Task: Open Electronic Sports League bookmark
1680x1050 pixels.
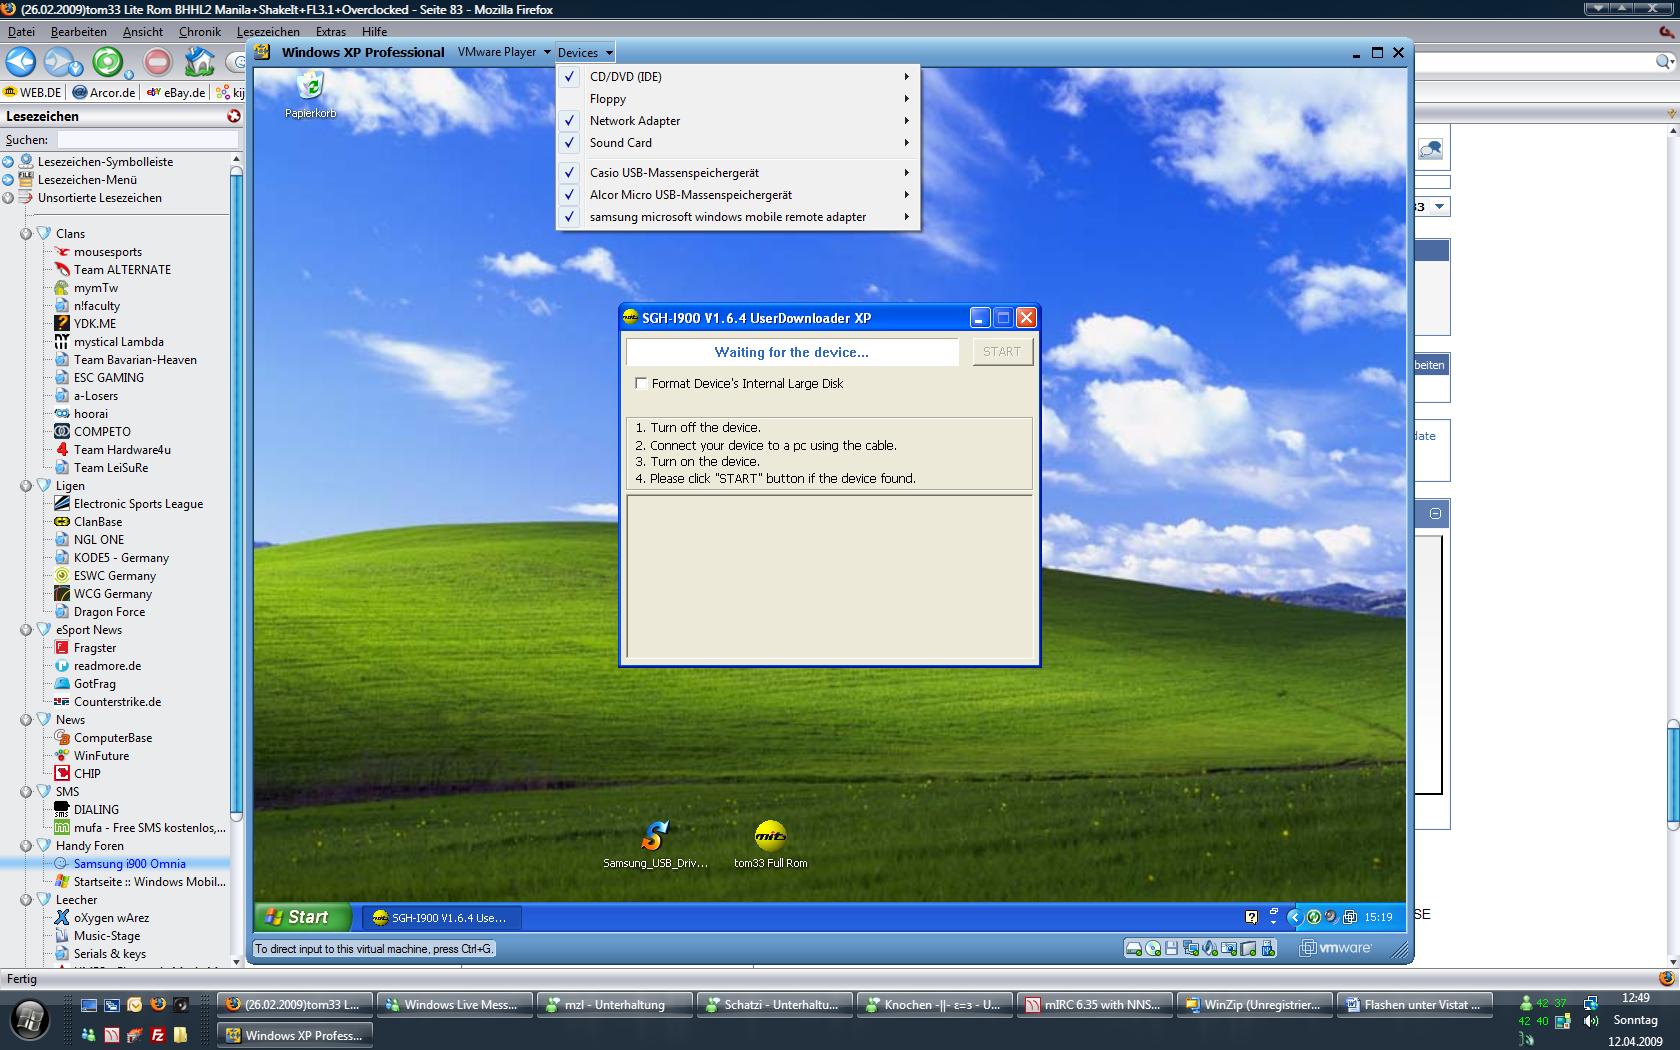Action: 138,504
